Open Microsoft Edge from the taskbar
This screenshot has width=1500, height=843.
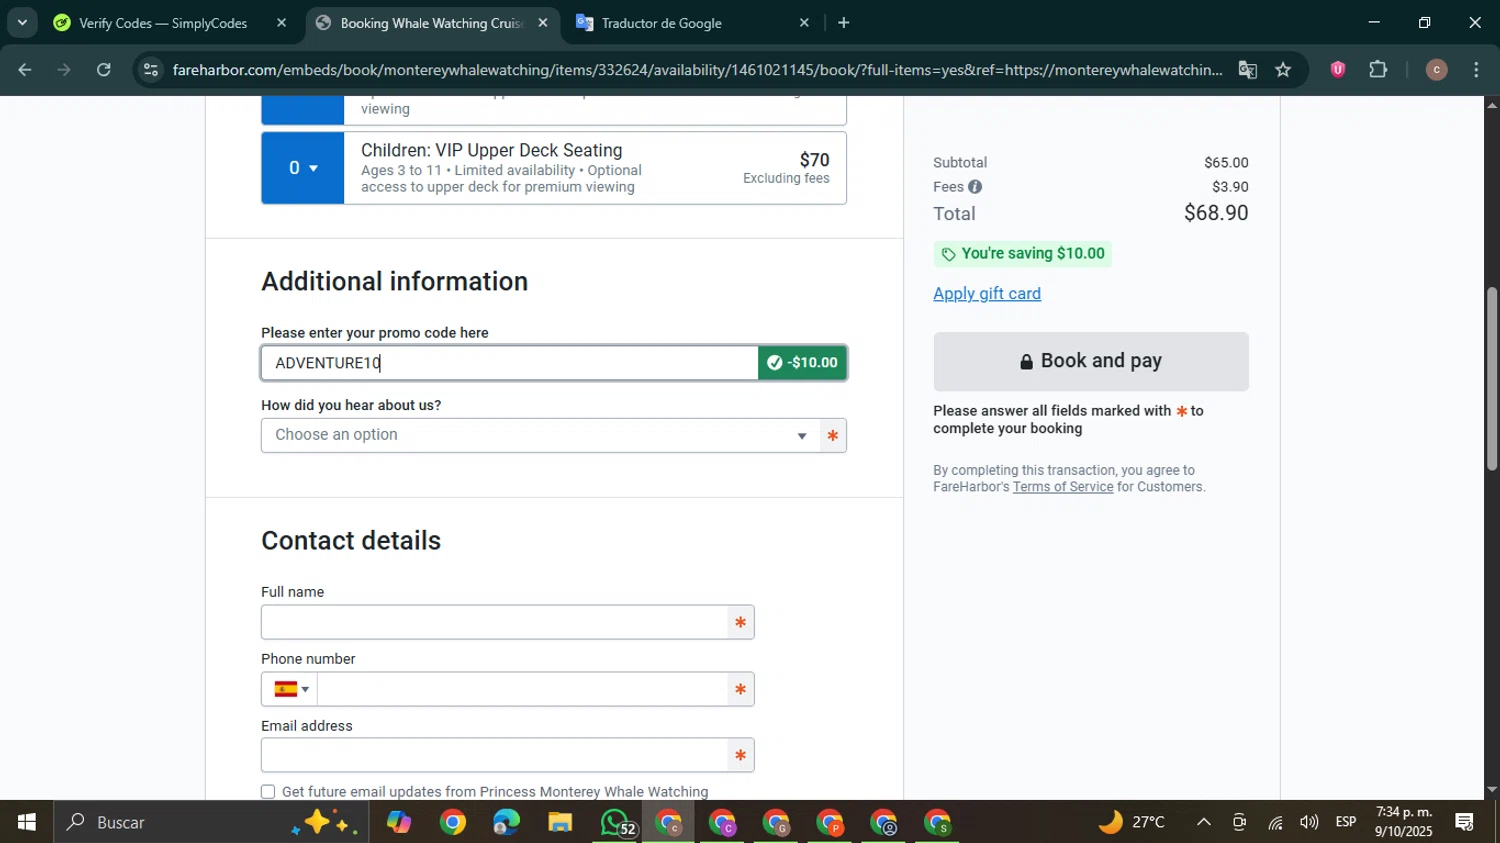coord(506,822)
